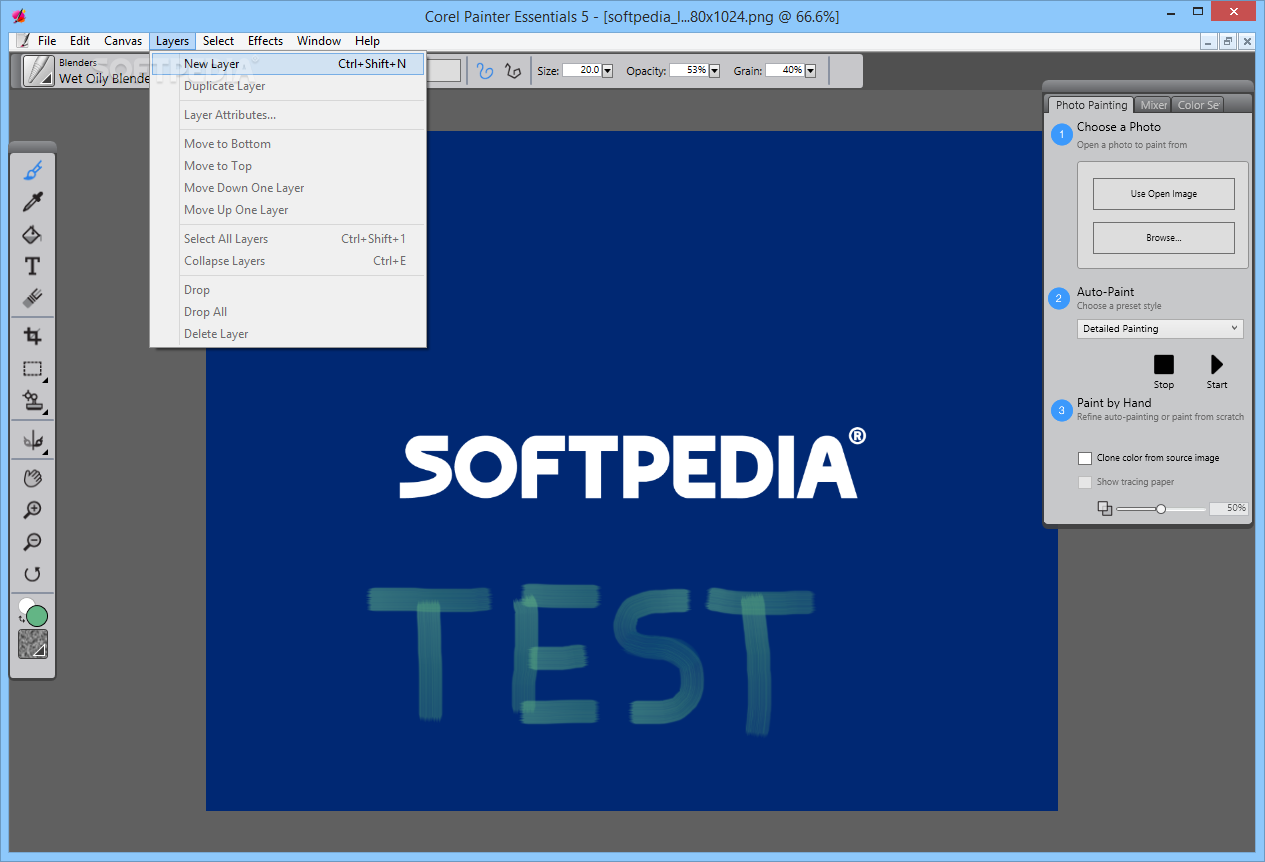The width and height of the screenshot is (1265, 862).
Task: Select the Zoom In magnifier tool
Action: (x=33, y=510)
